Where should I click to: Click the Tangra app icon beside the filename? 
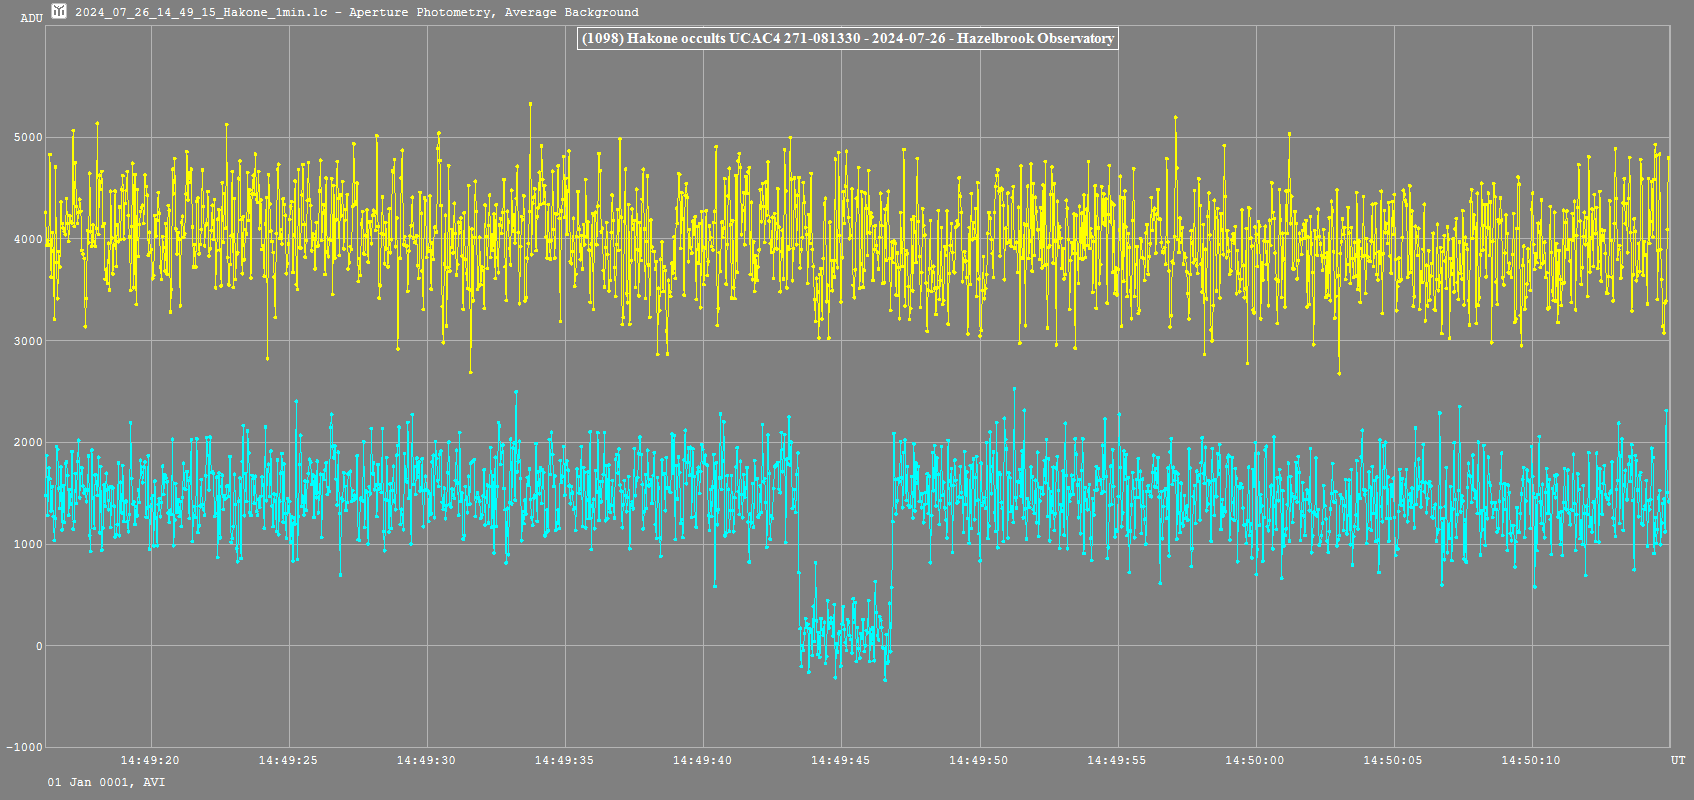59,12
